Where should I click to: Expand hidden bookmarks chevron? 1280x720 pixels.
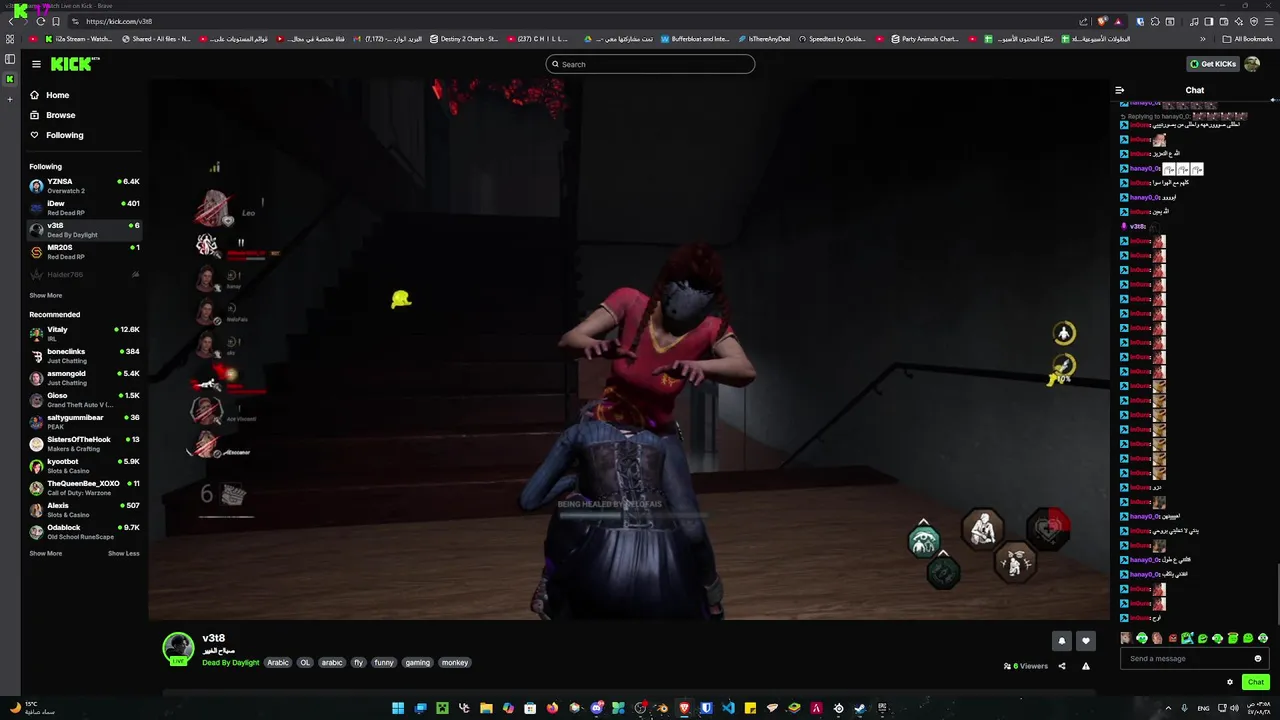click(1203, 39)
